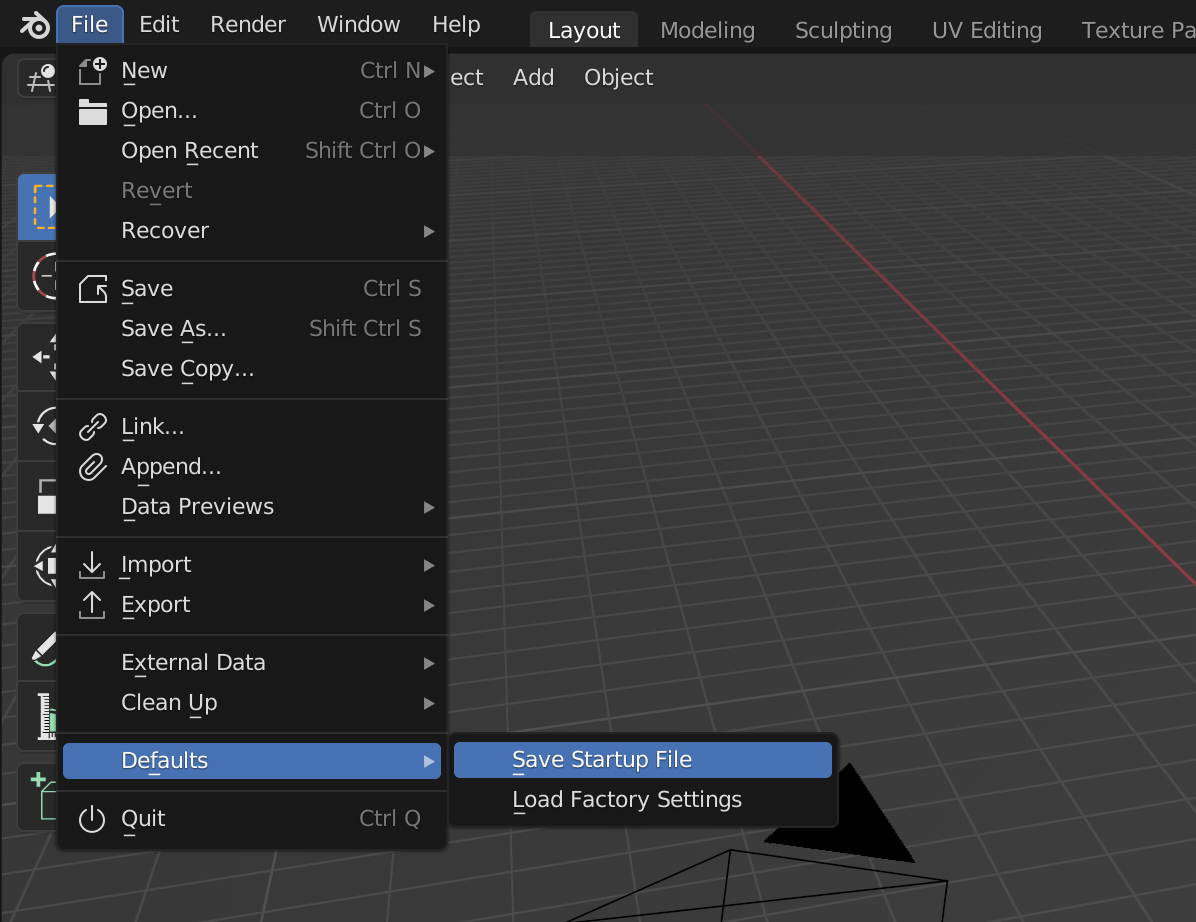1196x922 pixels.
Task: Open the Window menu
Action: (x=358, y=24)
